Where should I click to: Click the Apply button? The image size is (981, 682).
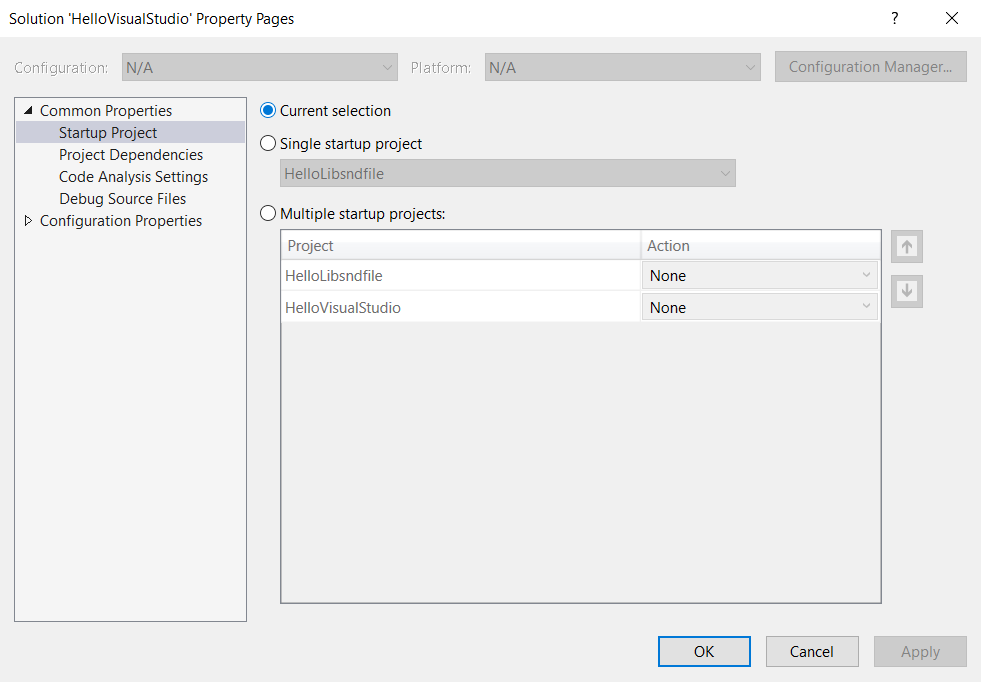point(920,651)
